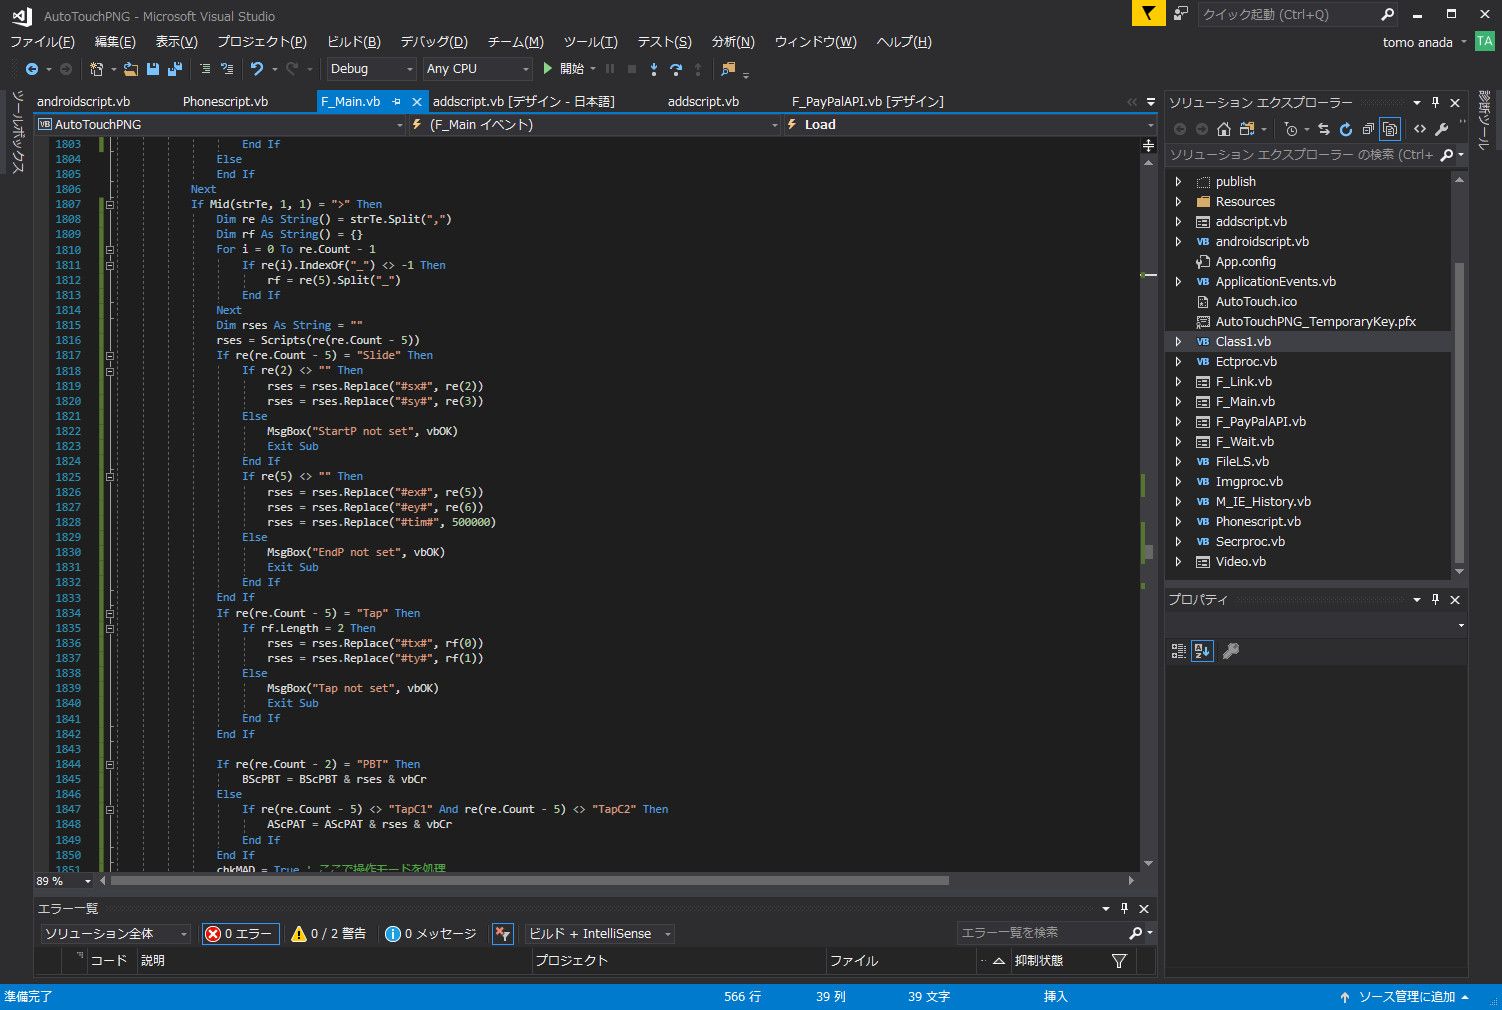Toggle the 0 / 2 警告 warnings filter
The width and height of the screenshot is (1502, 1010).
coord(329,934)
